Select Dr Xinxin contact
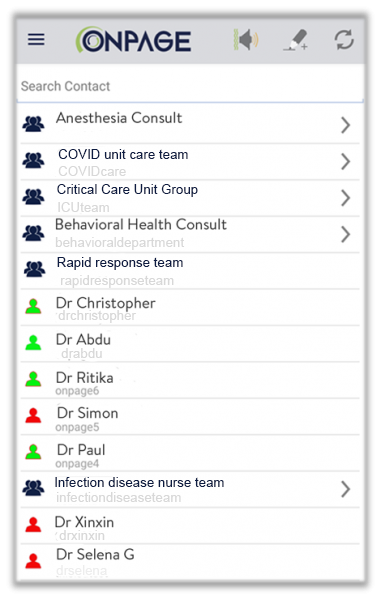This screenshot has width=381, height=600. coord(190,526)
